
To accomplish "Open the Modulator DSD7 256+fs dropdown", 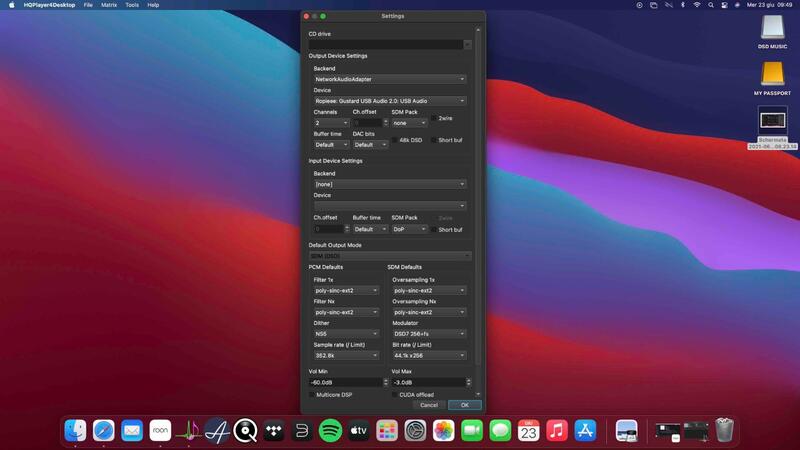I will pyautogui.click(x=428, y=334).
